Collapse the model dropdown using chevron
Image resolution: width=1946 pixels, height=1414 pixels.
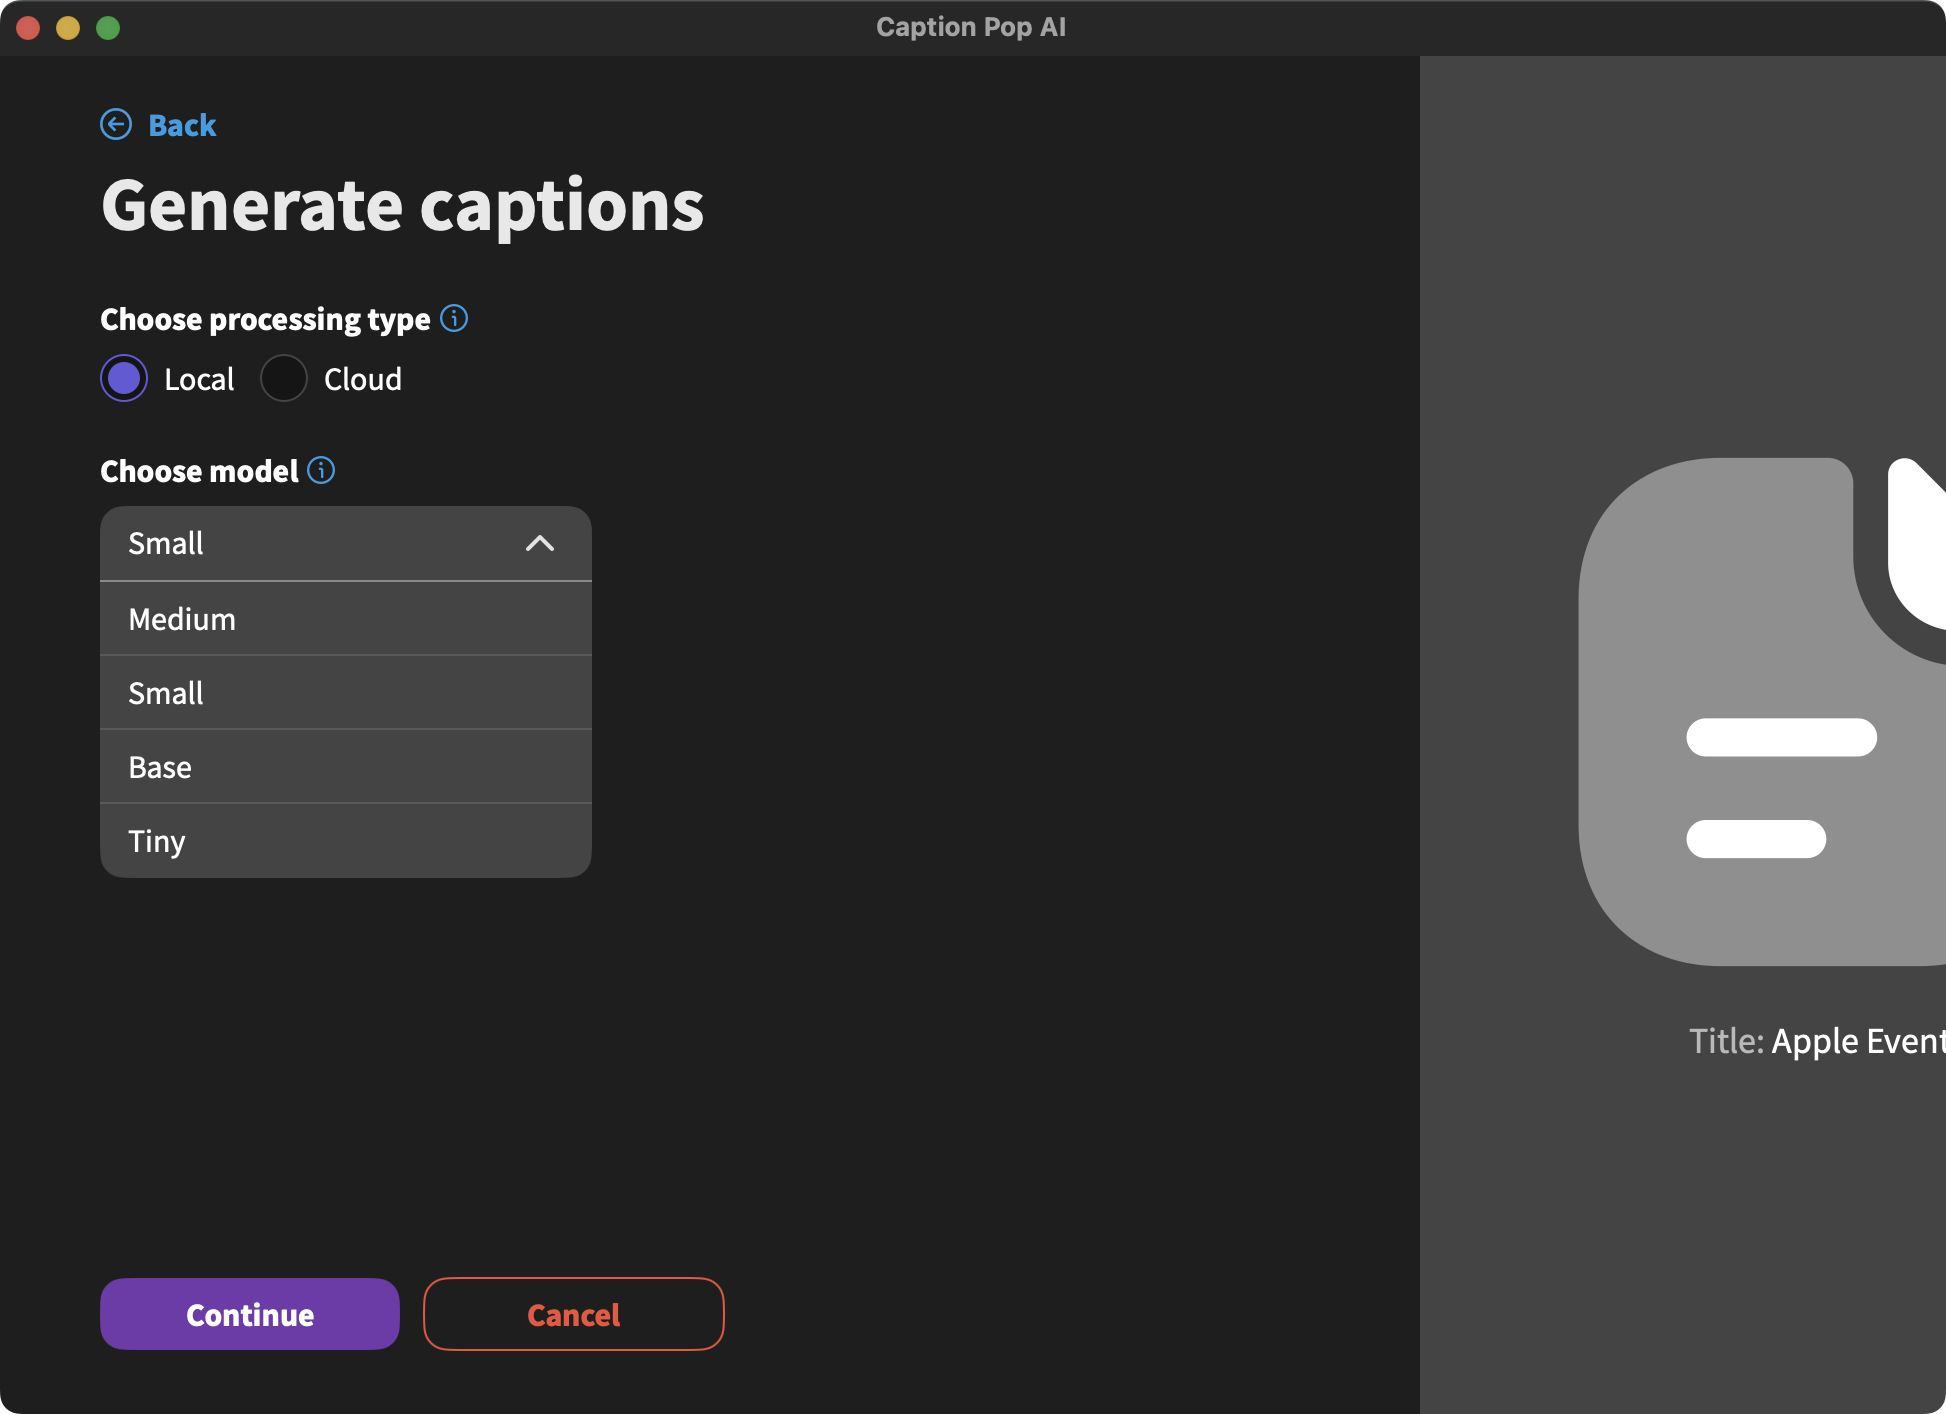click(x=540, y=543)
